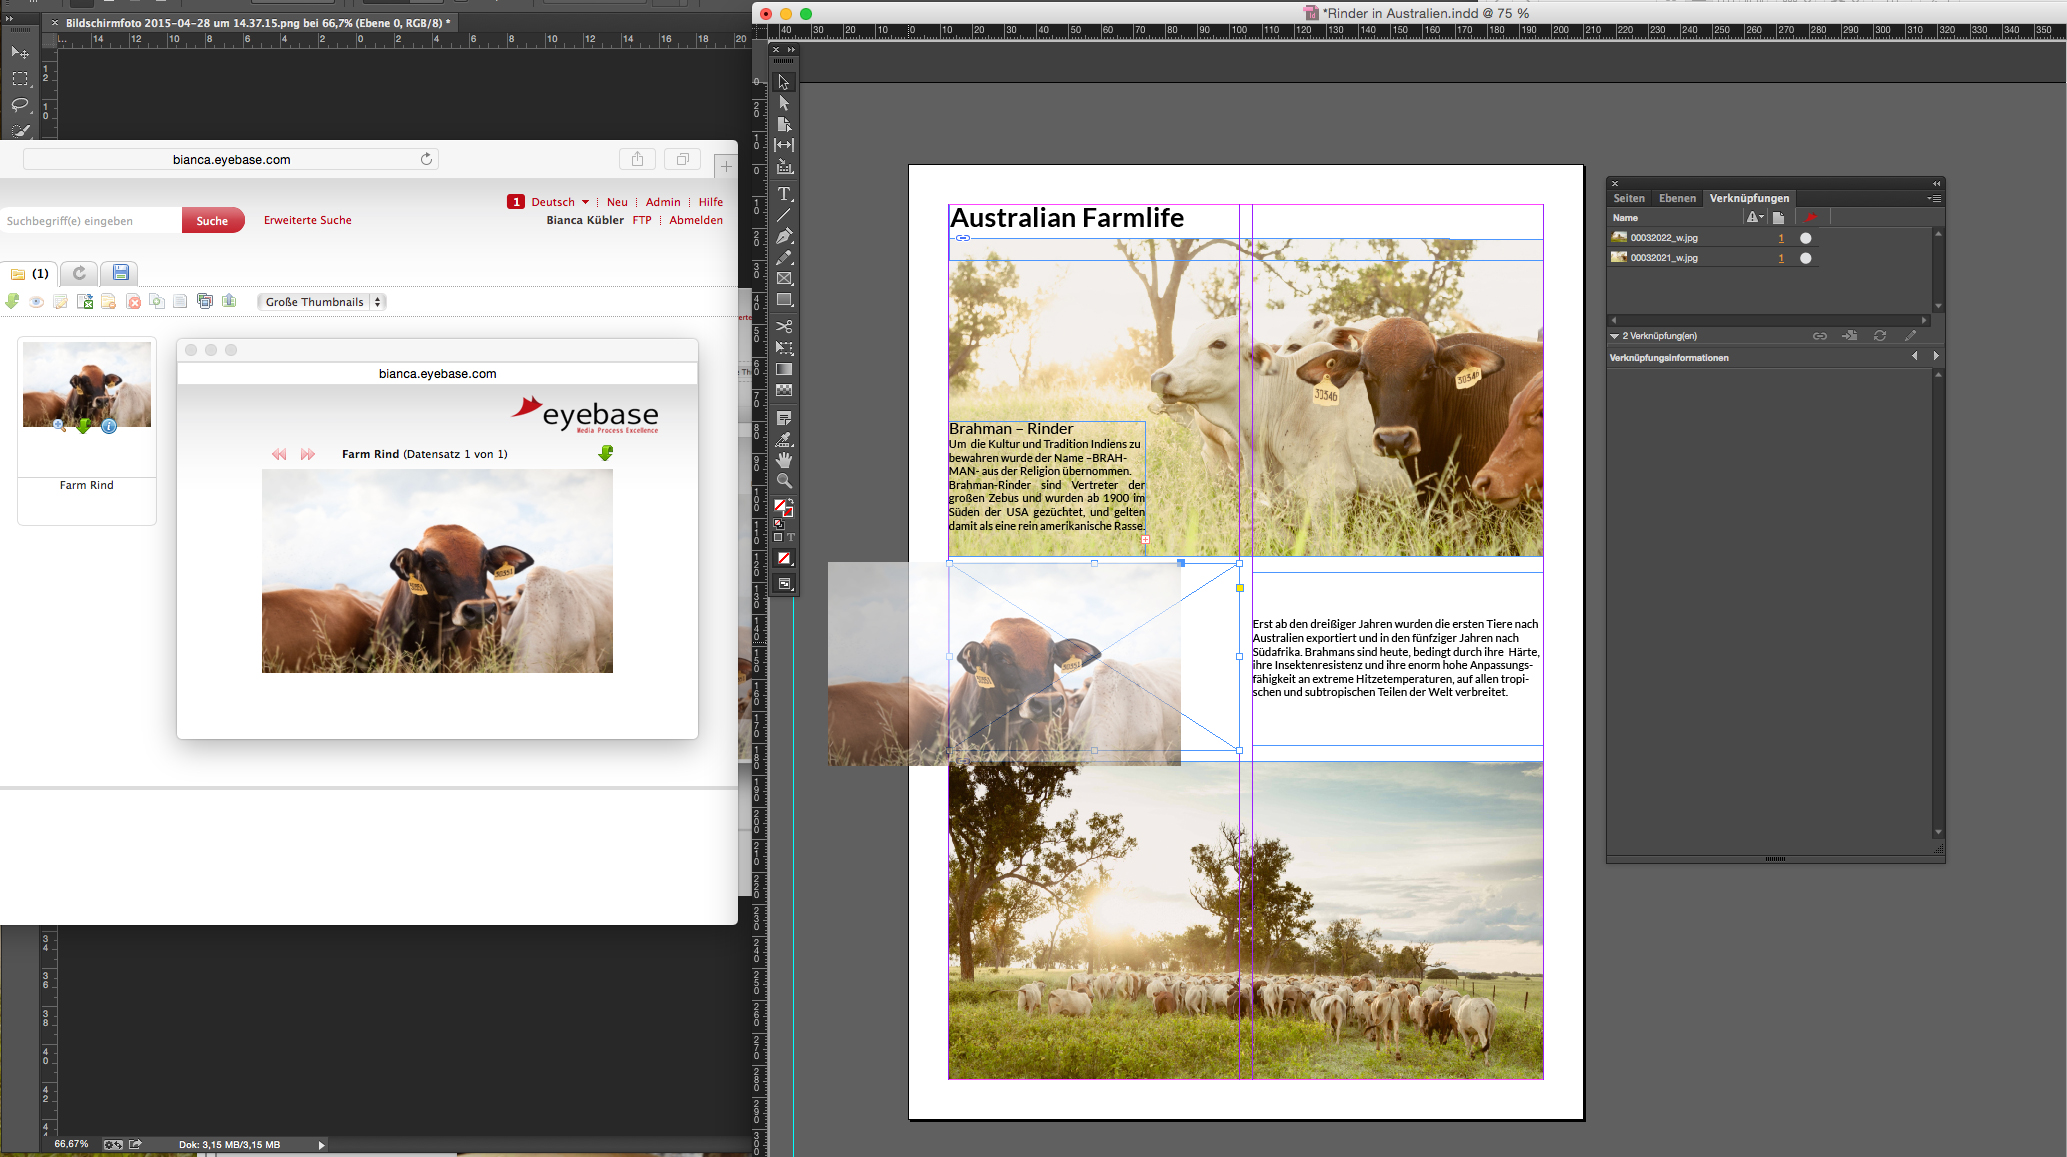The height and width of the screenshot is (1157, 2067).
Task: Toggle formatting affects text (T) button
Action: click(791, 537)
